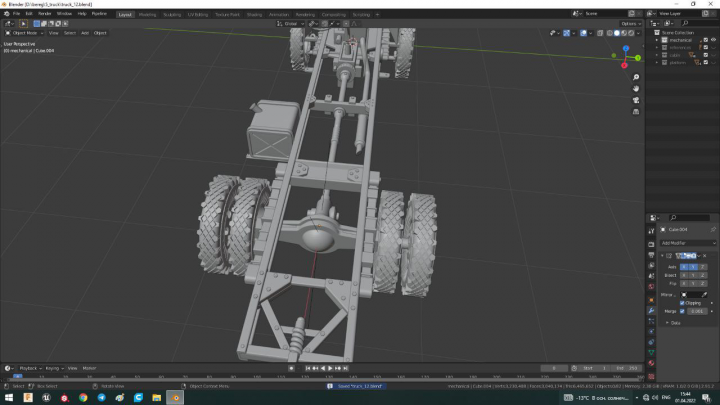Open the Object Constraints properties tab icon
This screenshot has width=720, height=405.
coord(651,342)
